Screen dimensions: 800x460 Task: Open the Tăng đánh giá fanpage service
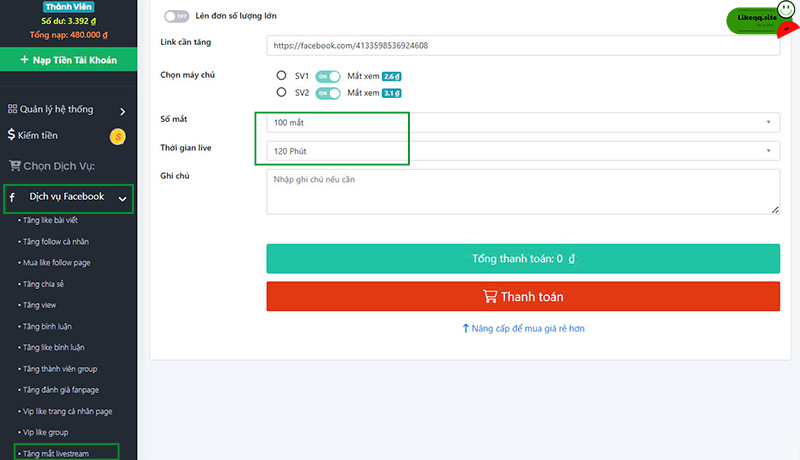(x=61, y=390)
